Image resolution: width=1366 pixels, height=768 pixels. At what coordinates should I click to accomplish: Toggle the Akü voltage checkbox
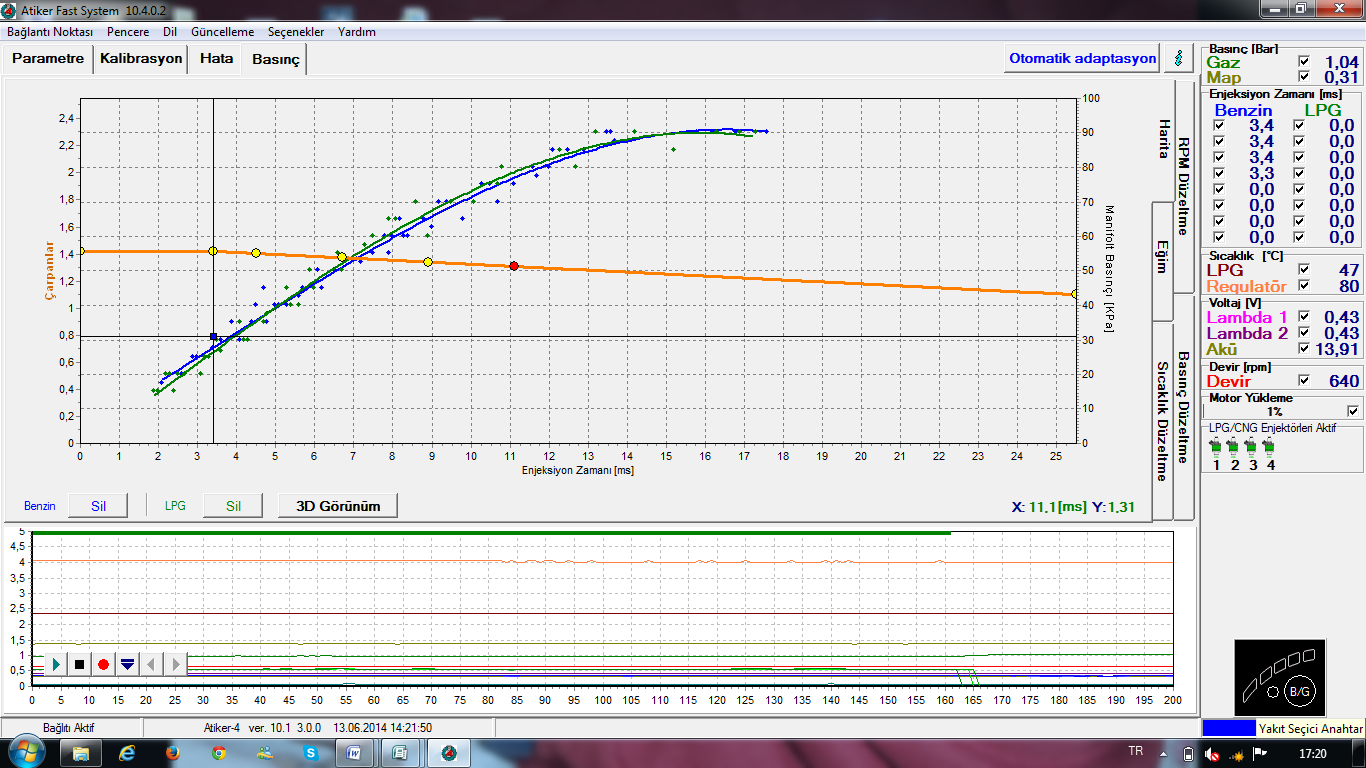(1303, 349)
